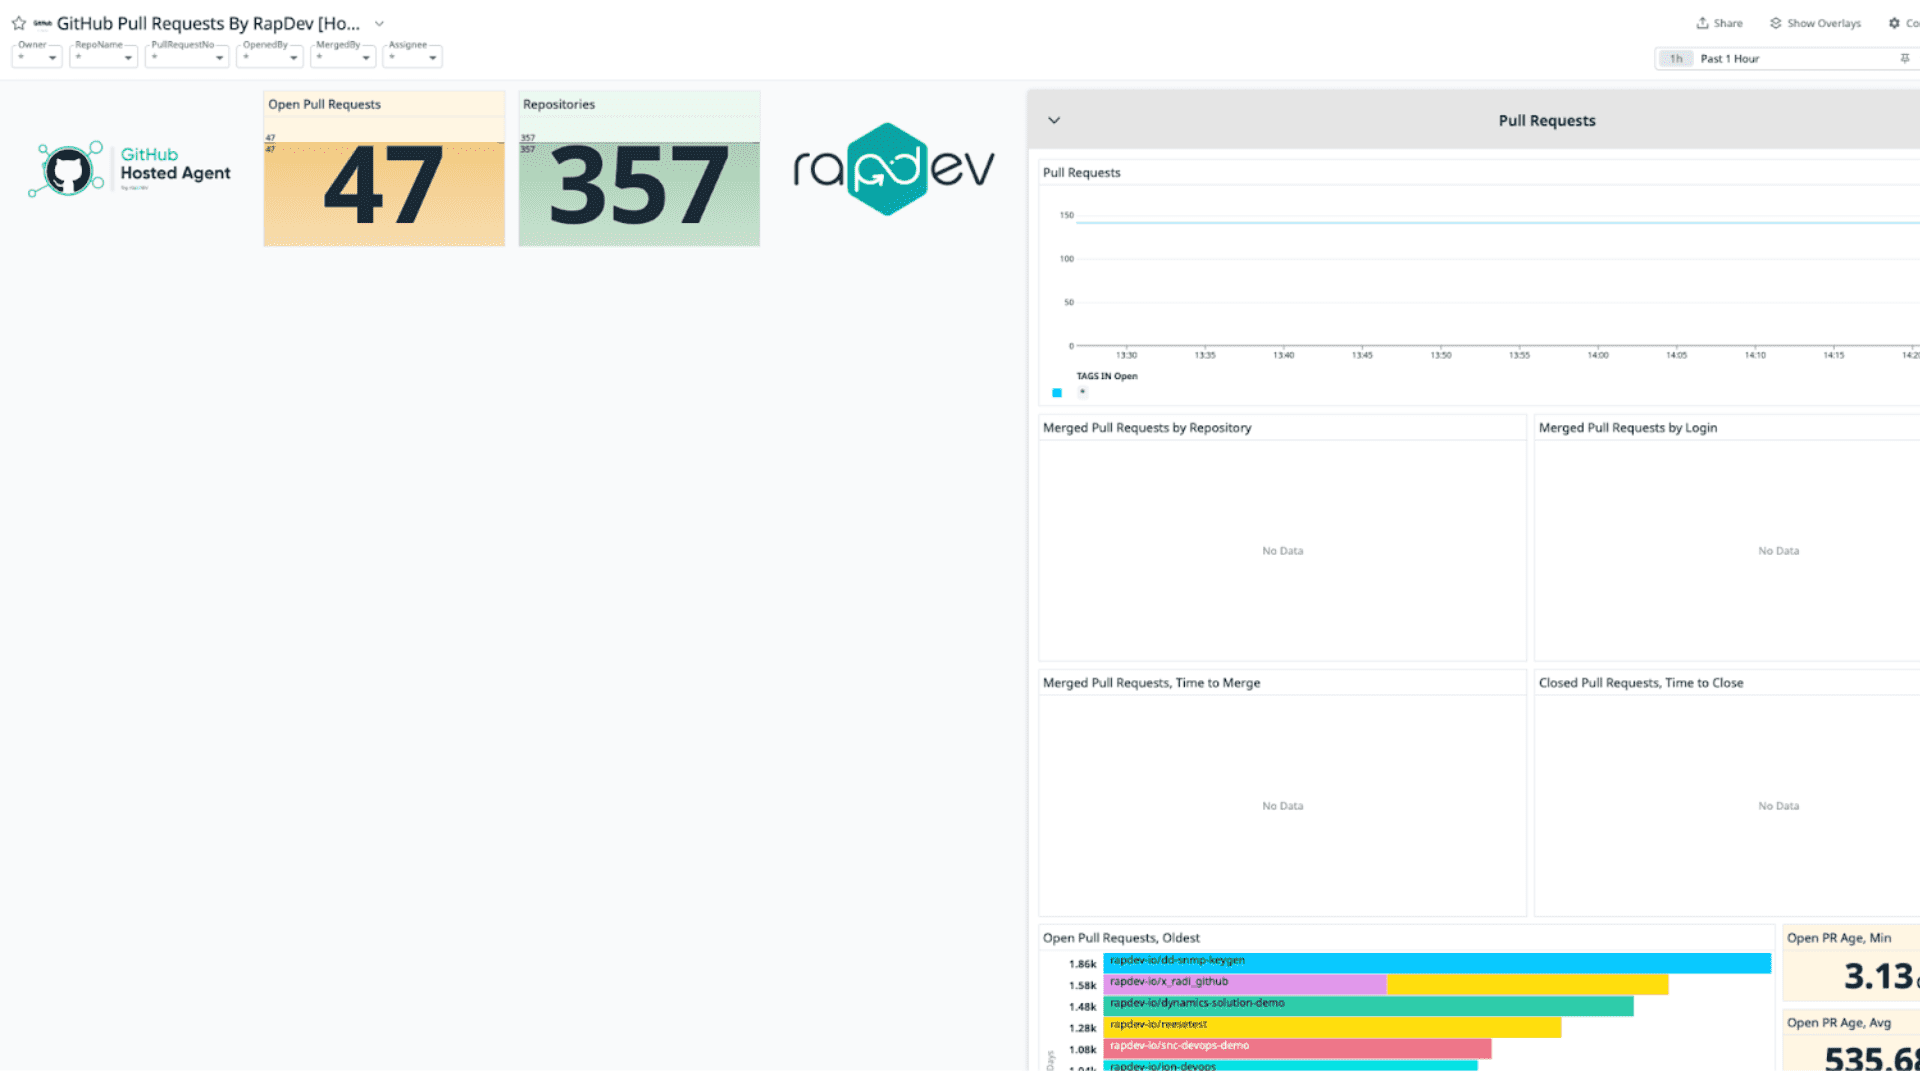1920x1080 pixels.
Task: Click the Open Pull Requests widget title
Action: (x=324, y=104)
